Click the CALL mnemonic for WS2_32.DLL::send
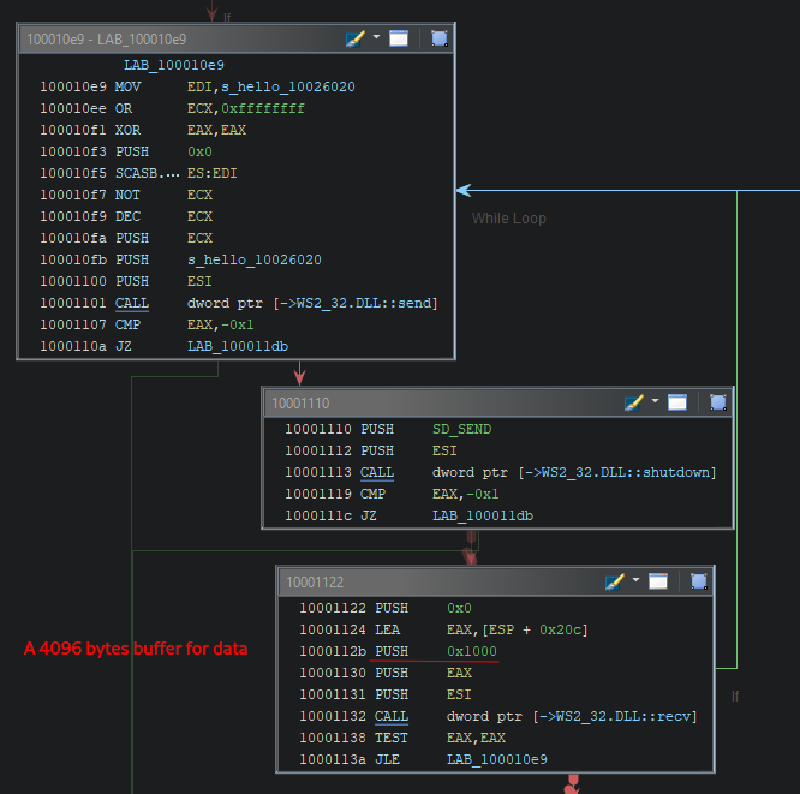This screenshot has width=800, height=794. (x=132, y=303)
